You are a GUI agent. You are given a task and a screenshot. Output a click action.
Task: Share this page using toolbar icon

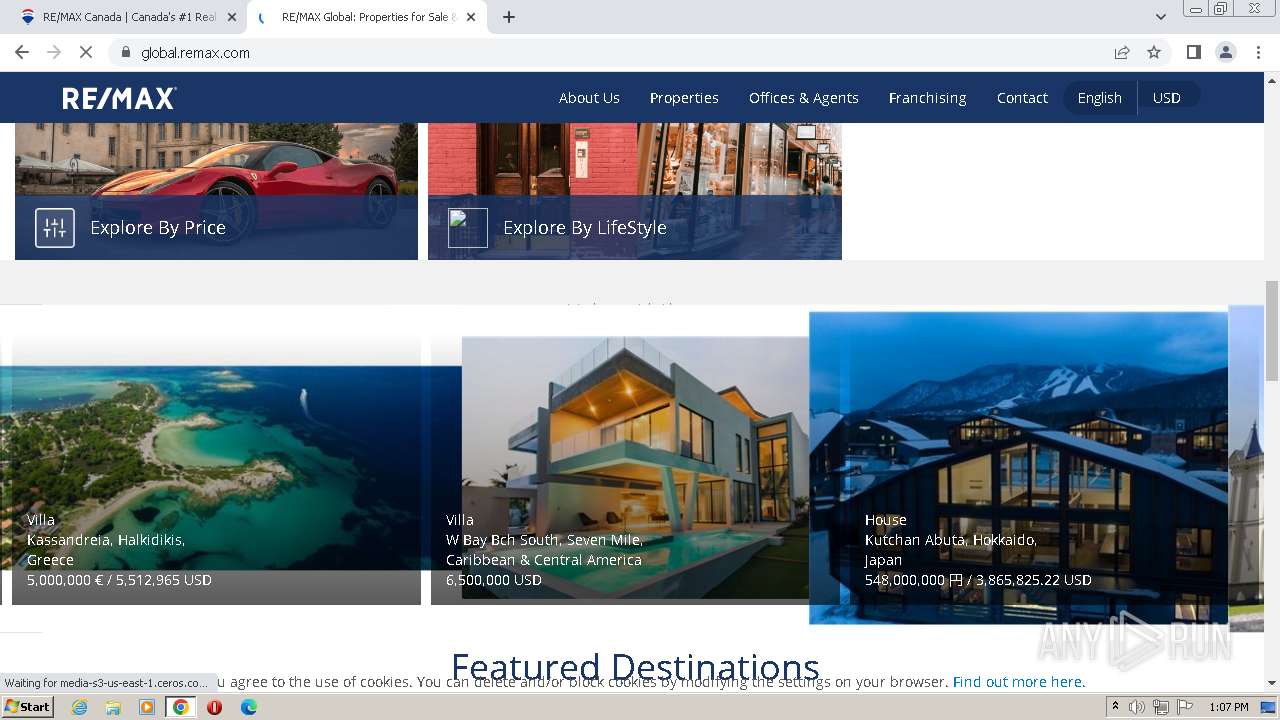coord(1122,52)
